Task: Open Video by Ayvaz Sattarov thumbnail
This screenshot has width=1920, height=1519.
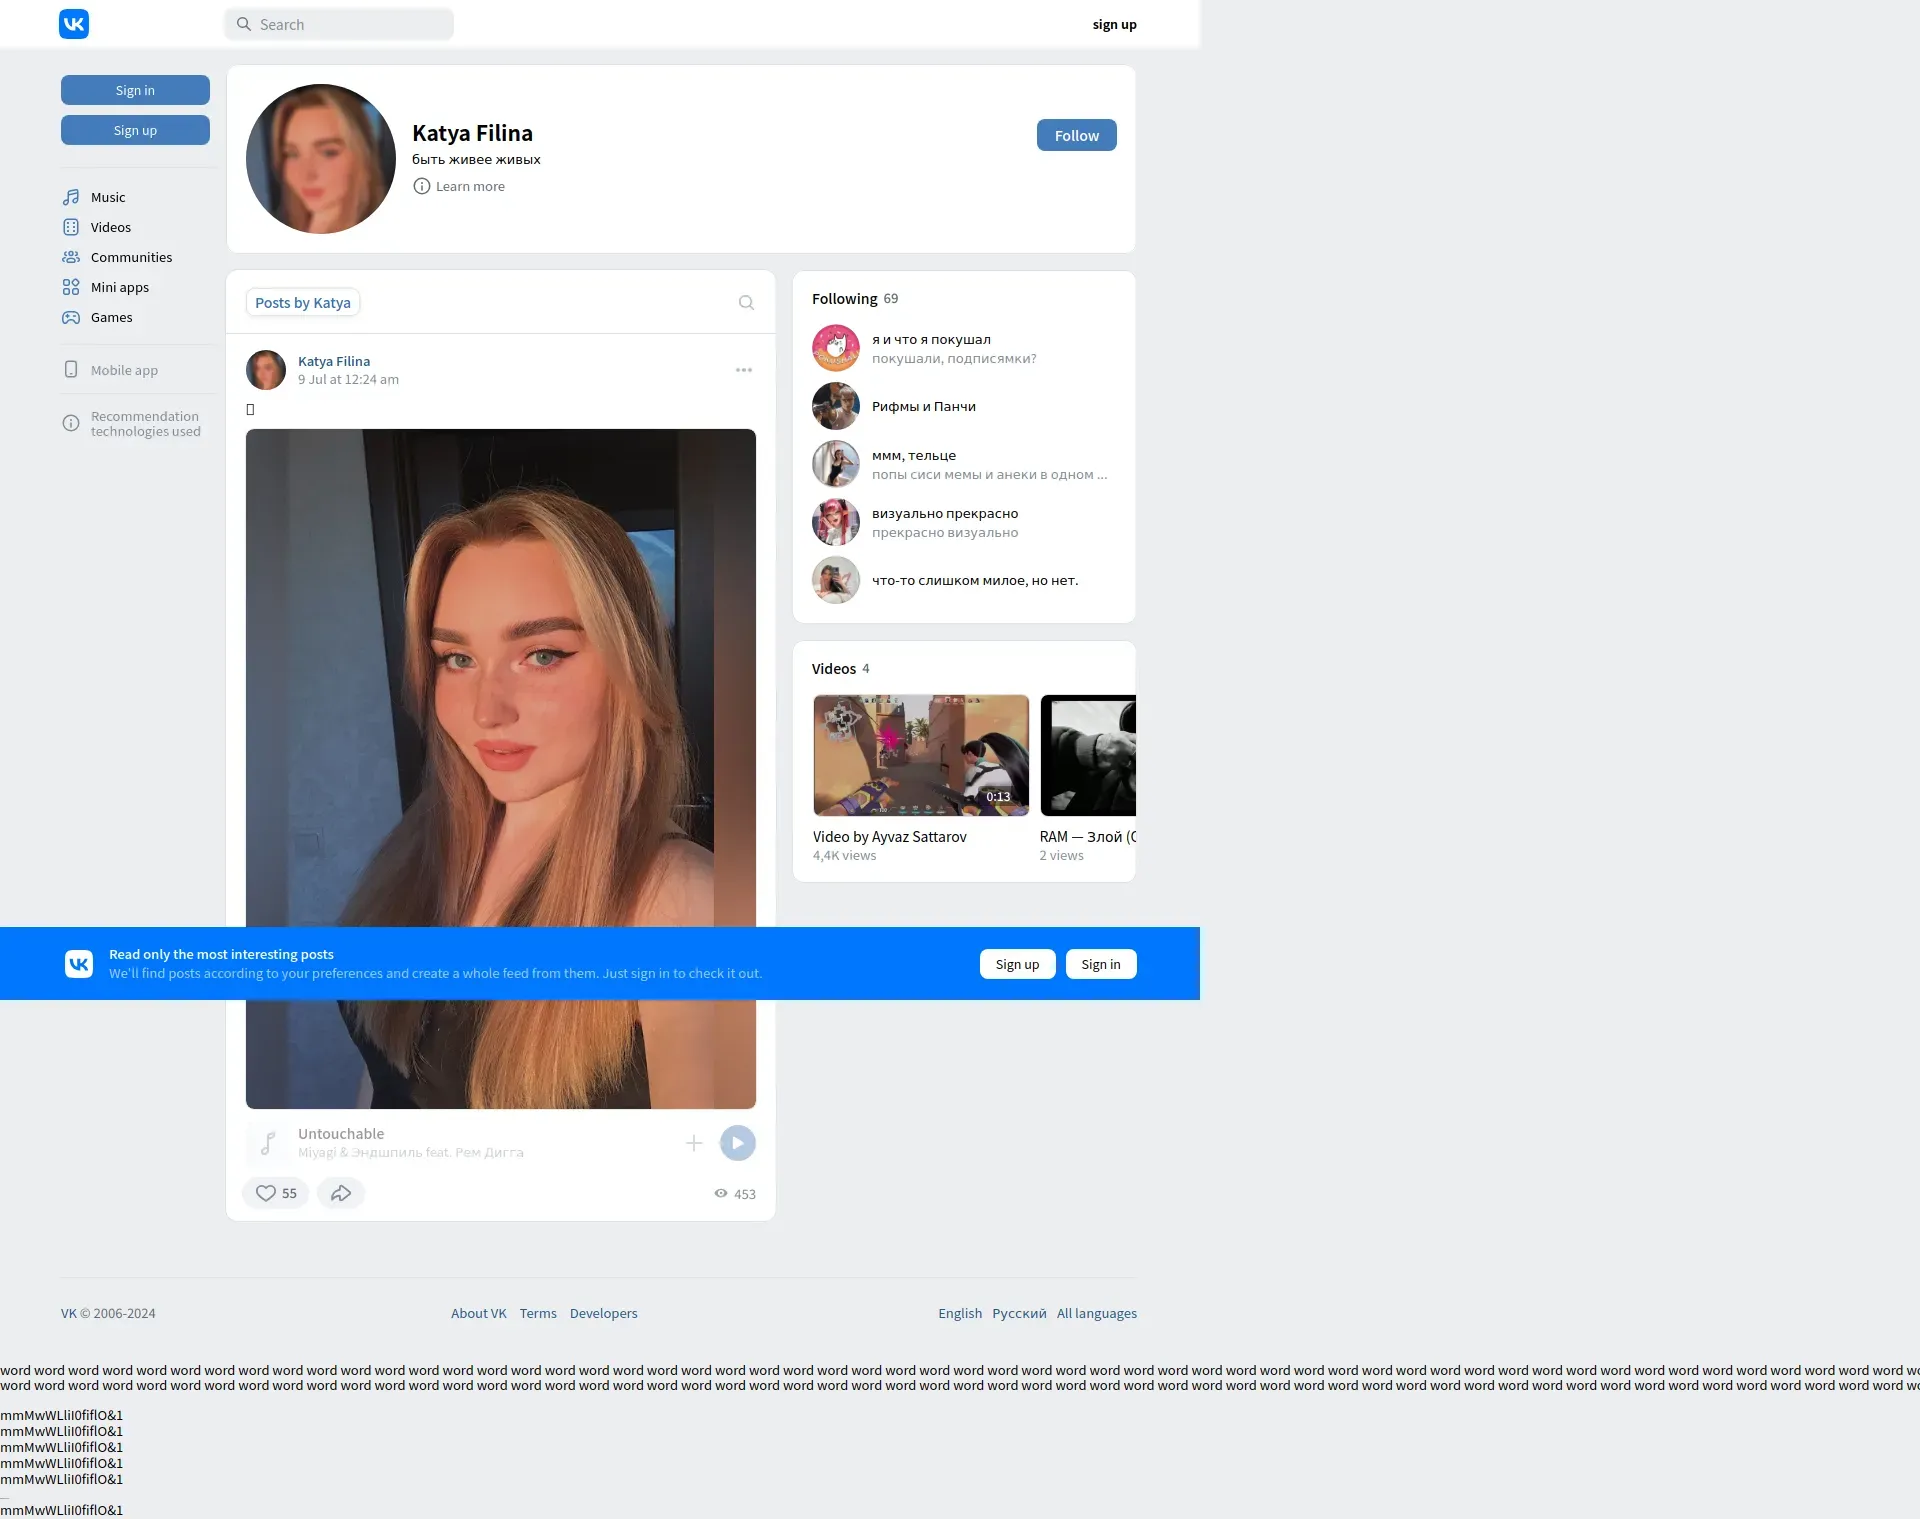Action: (920, 755)
